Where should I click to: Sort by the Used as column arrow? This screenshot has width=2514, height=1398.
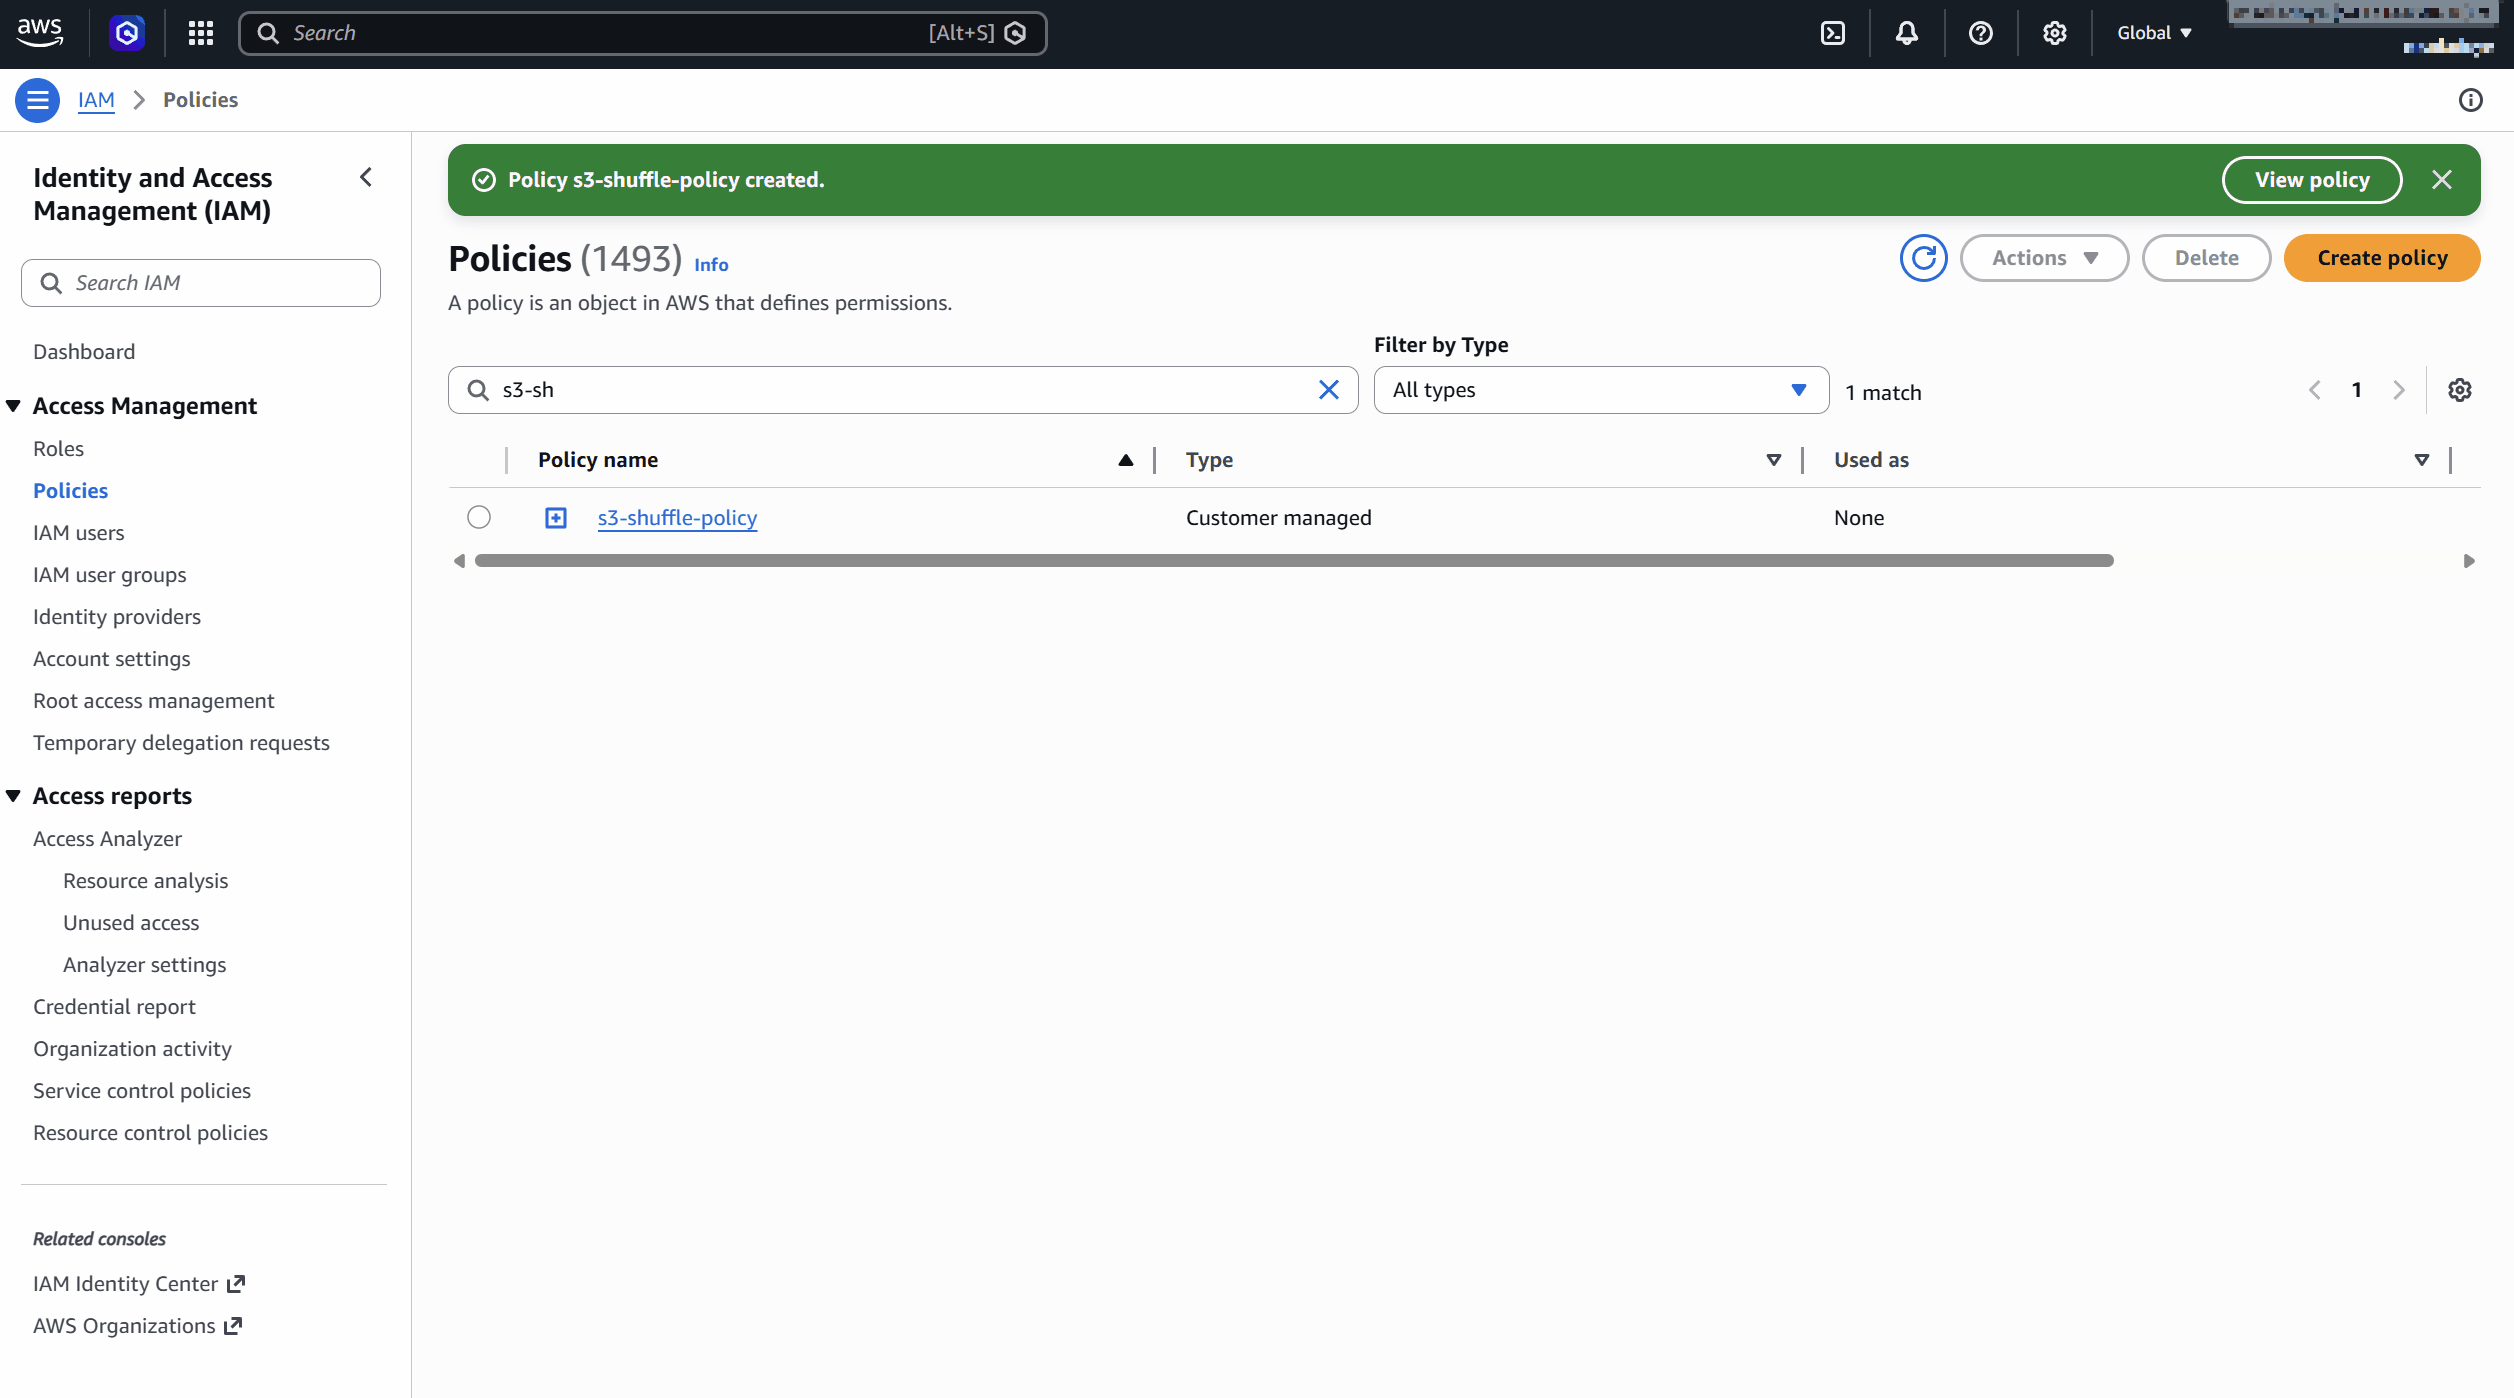pos(2422,460)
